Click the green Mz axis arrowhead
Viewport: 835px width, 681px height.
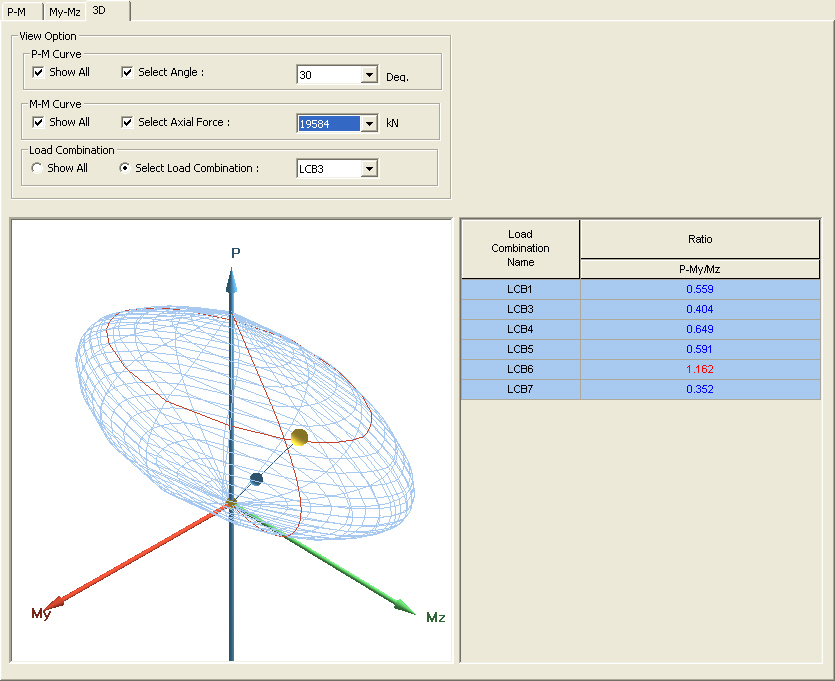pyautogui.click(x=404, y=607)
